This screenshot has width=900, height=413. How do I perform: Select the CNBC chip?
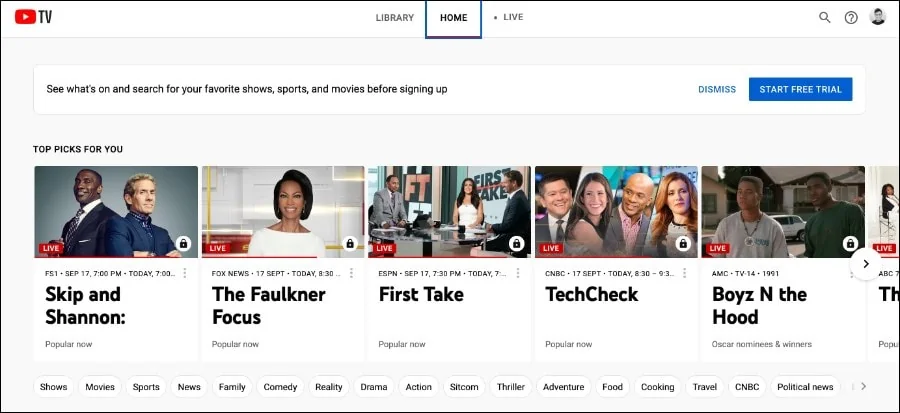(747, 387)
